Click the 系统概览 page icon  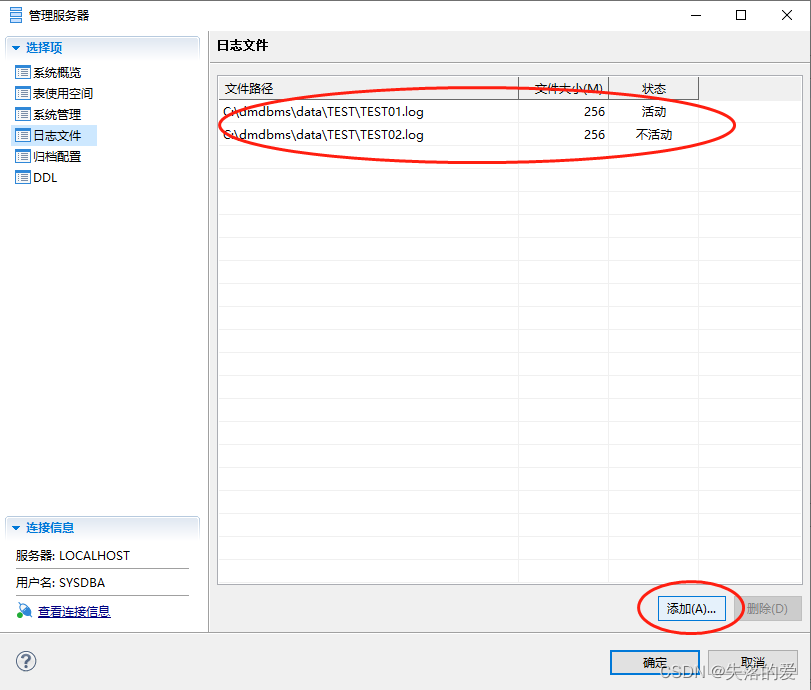pyautogui.click(x=23, y=72)
